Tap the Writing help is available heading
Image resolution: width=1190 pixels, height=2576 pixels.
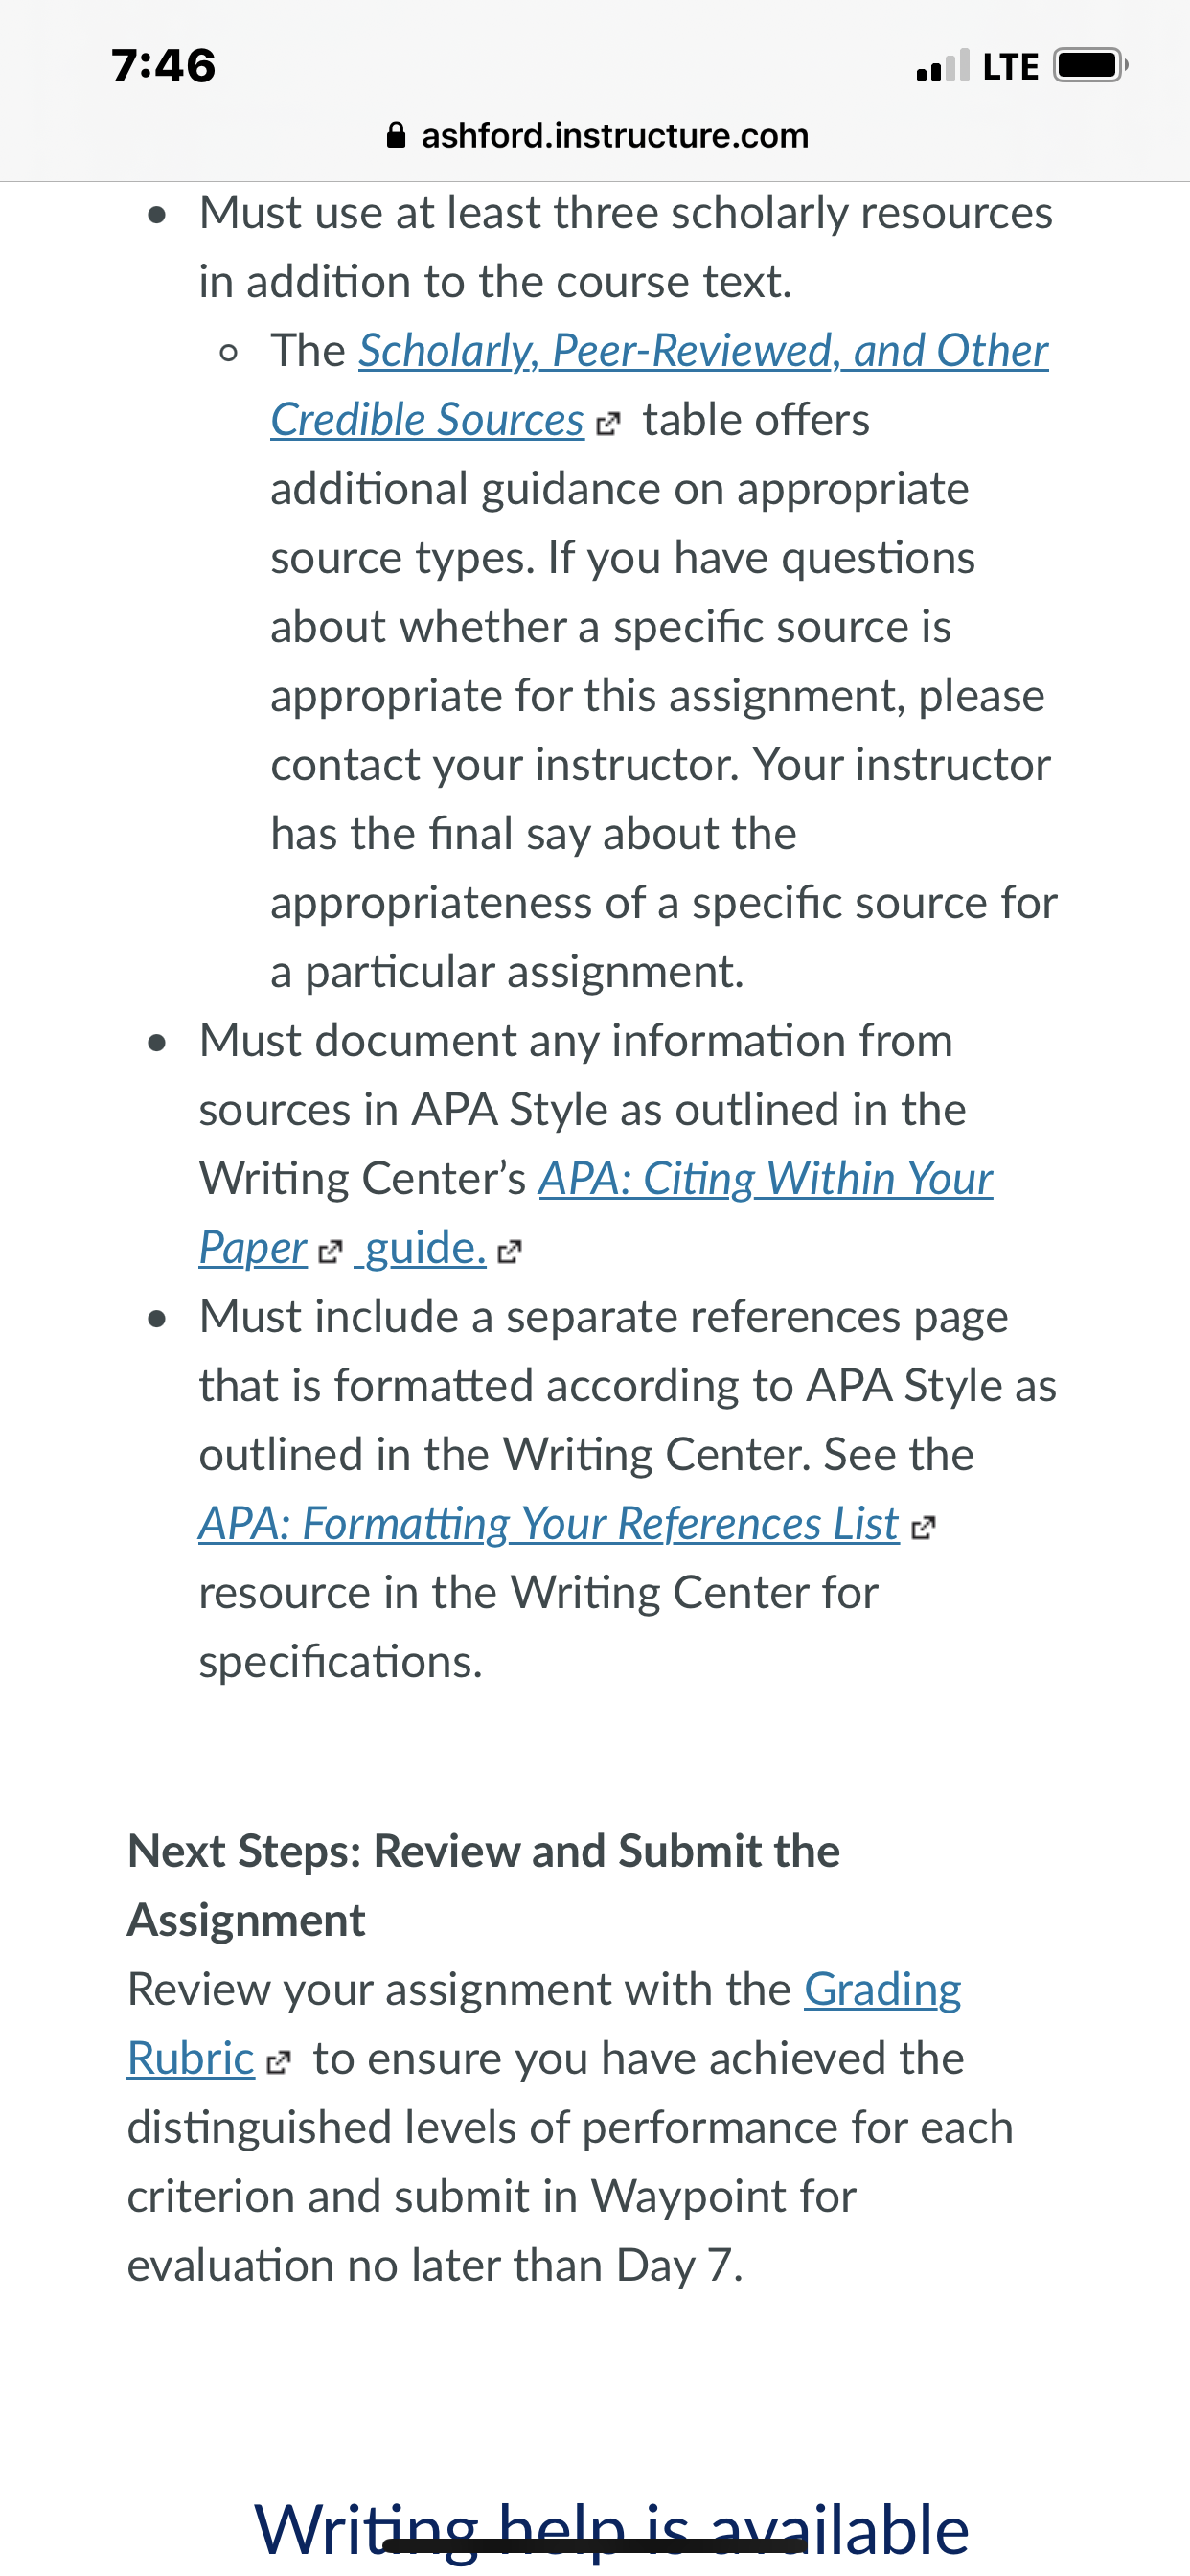tap(611, 2527)
